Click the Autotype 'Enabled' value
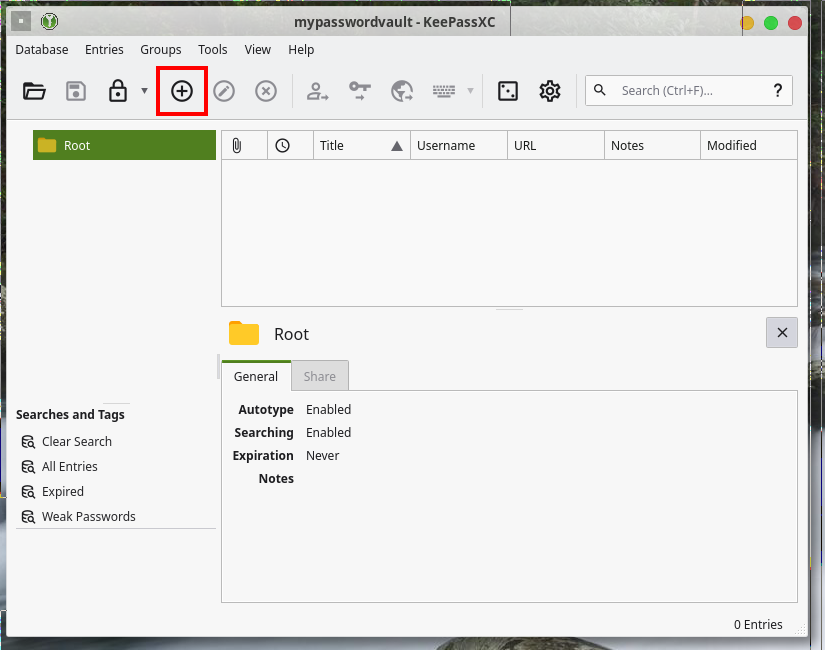The width and height of the screenshot is (825, 650). 328,409
